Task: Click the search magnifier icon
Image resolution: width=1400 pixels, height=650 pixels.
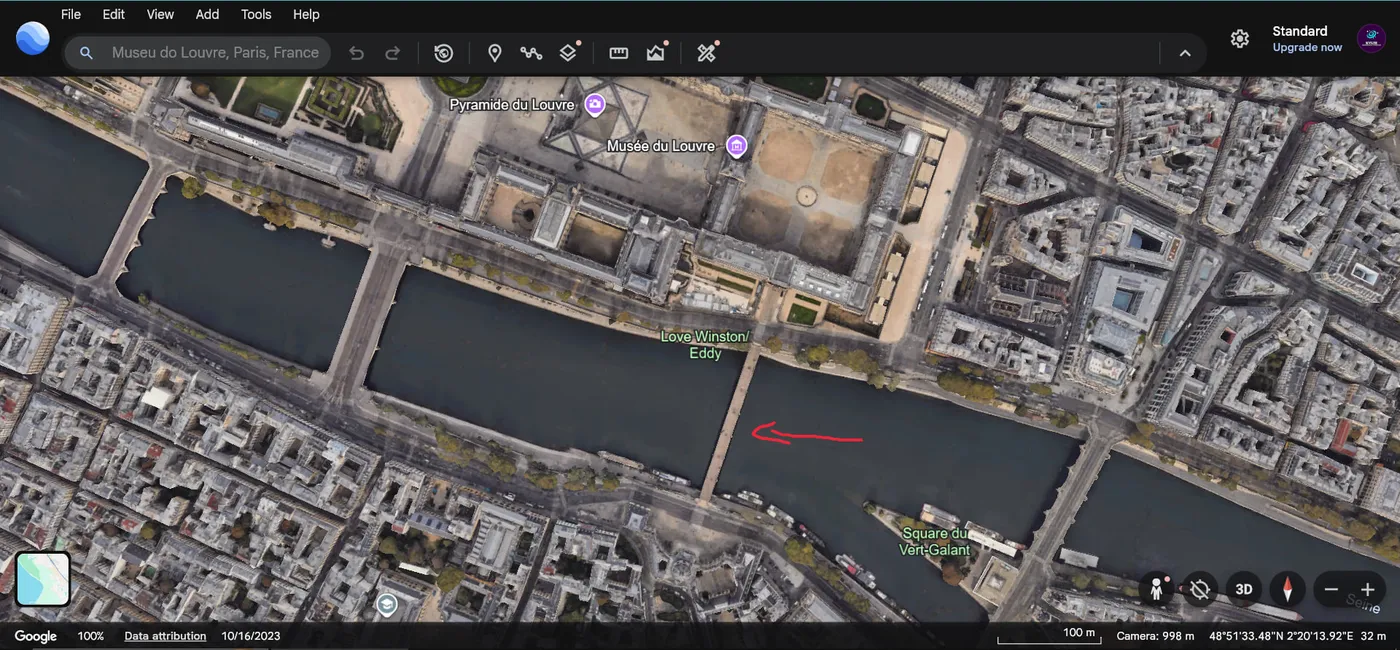Action: [87, 53]
